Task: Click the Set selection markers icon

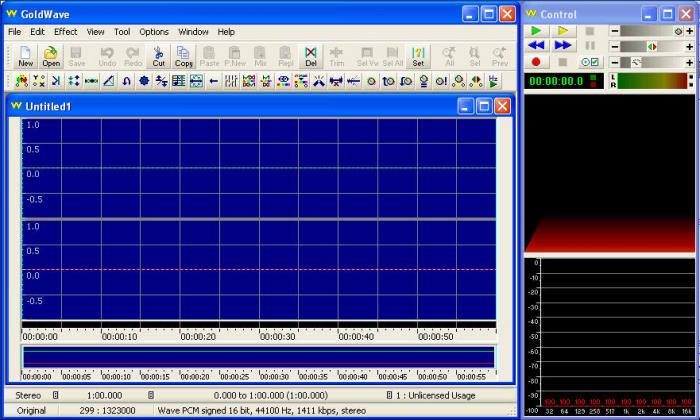Action: [x=418, y=56]
